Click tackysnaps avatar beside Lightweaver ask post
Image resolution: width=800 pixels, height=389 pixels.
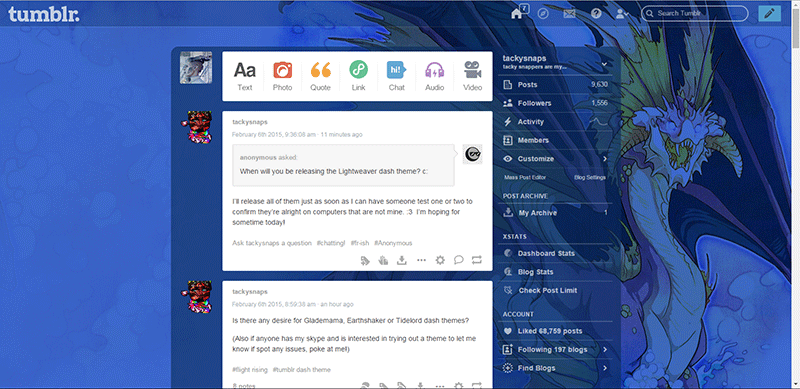pos(196,128)
